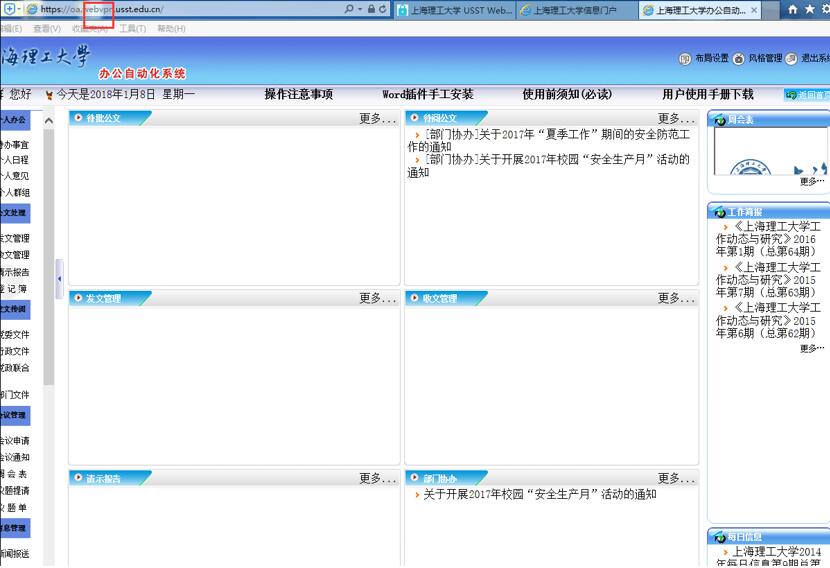This screenshot has height=568, width=830.
Task: Expand 更多 in the 发文管理 panel
Action: (378, 298)
